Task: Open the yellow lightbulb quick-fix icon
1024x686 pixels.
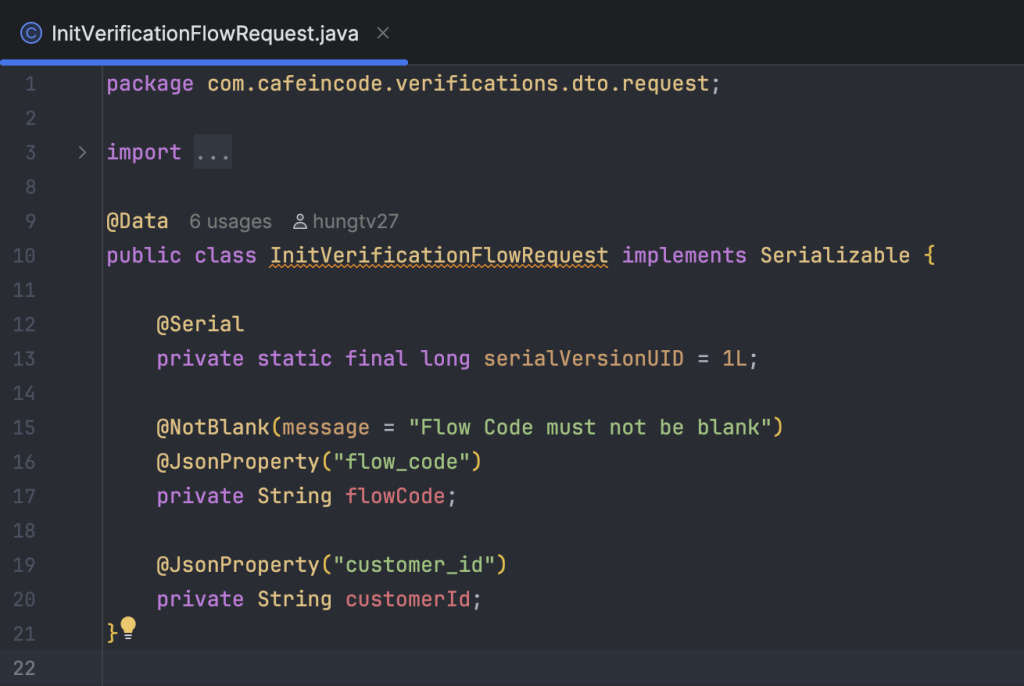Action: click(128, 628)
